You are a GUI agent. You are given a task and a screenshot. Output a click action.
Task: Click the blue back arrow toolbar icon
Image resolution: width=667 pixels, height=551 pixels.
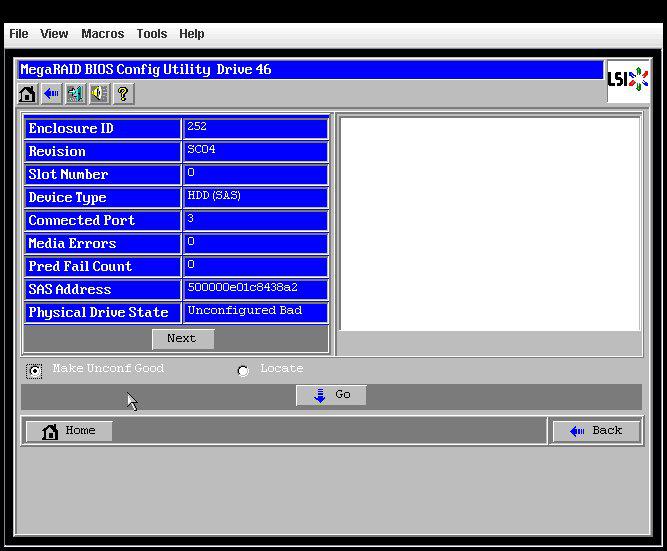pos(51,94)
